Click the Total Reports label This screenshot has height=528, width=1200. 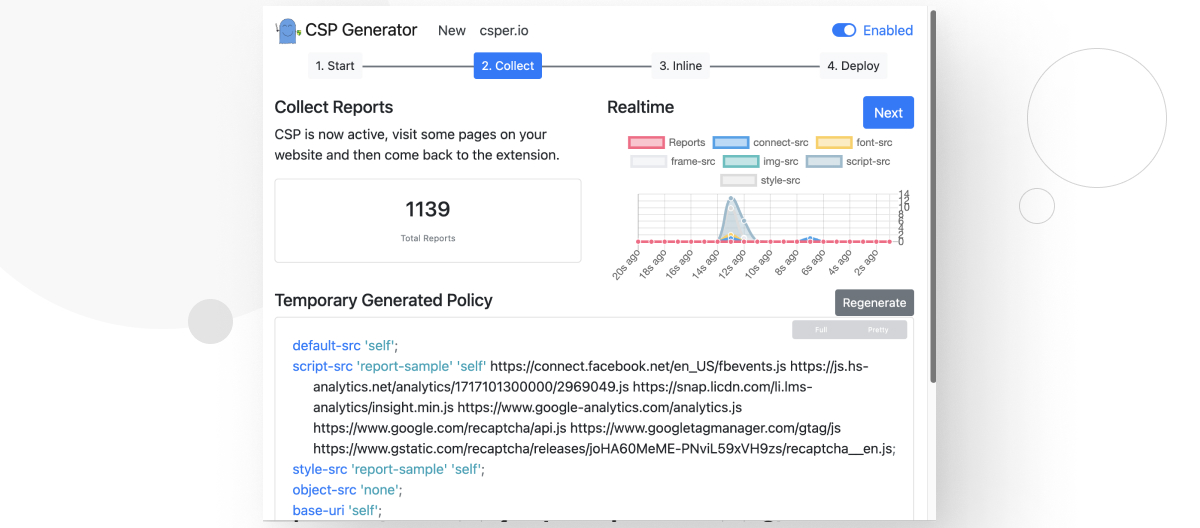pos(428,238)
